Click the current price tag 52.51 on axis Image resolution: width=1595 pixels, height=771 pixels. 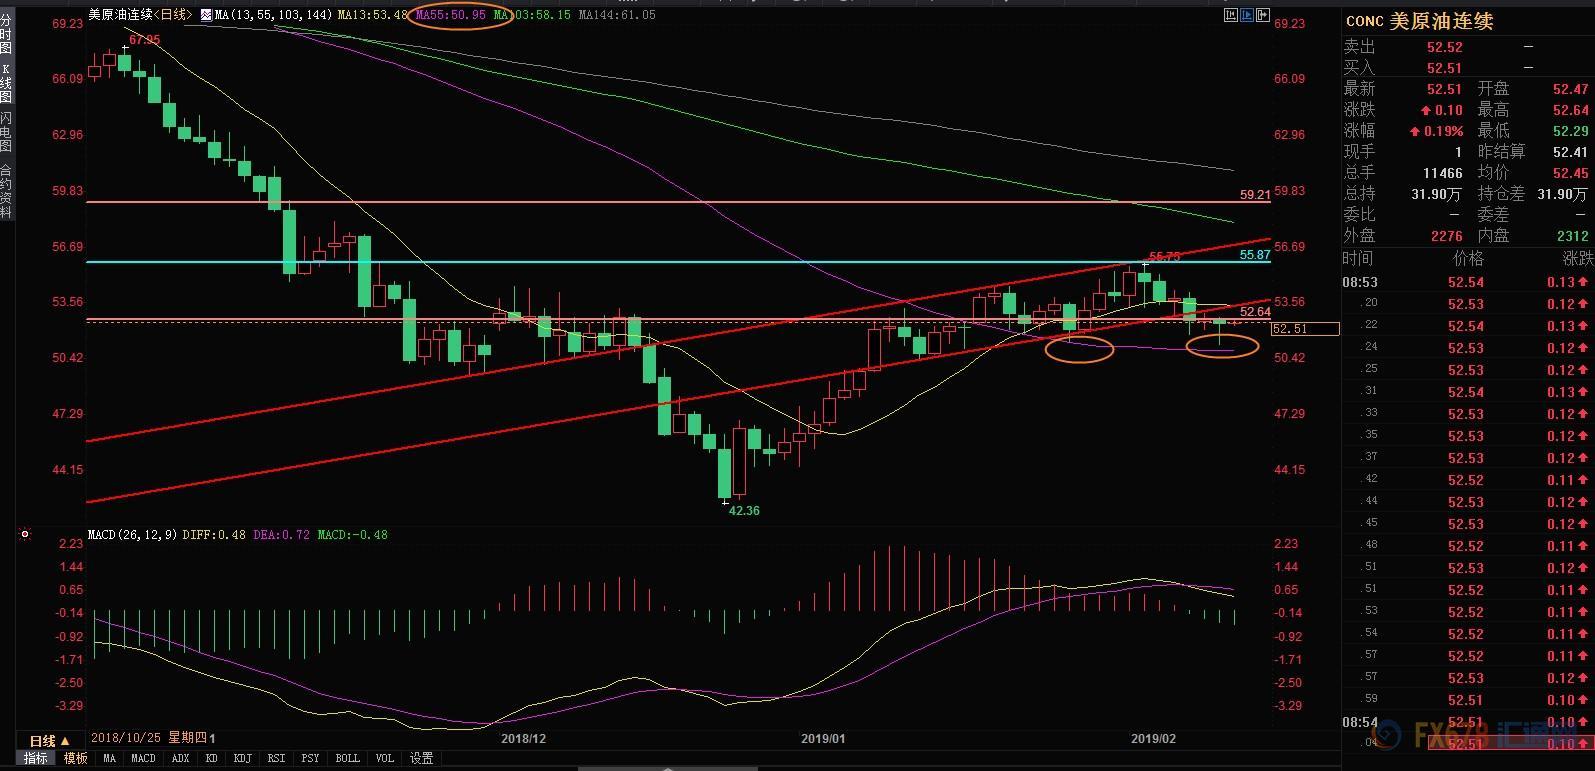pyautogui.click(x=1305, y=328)
